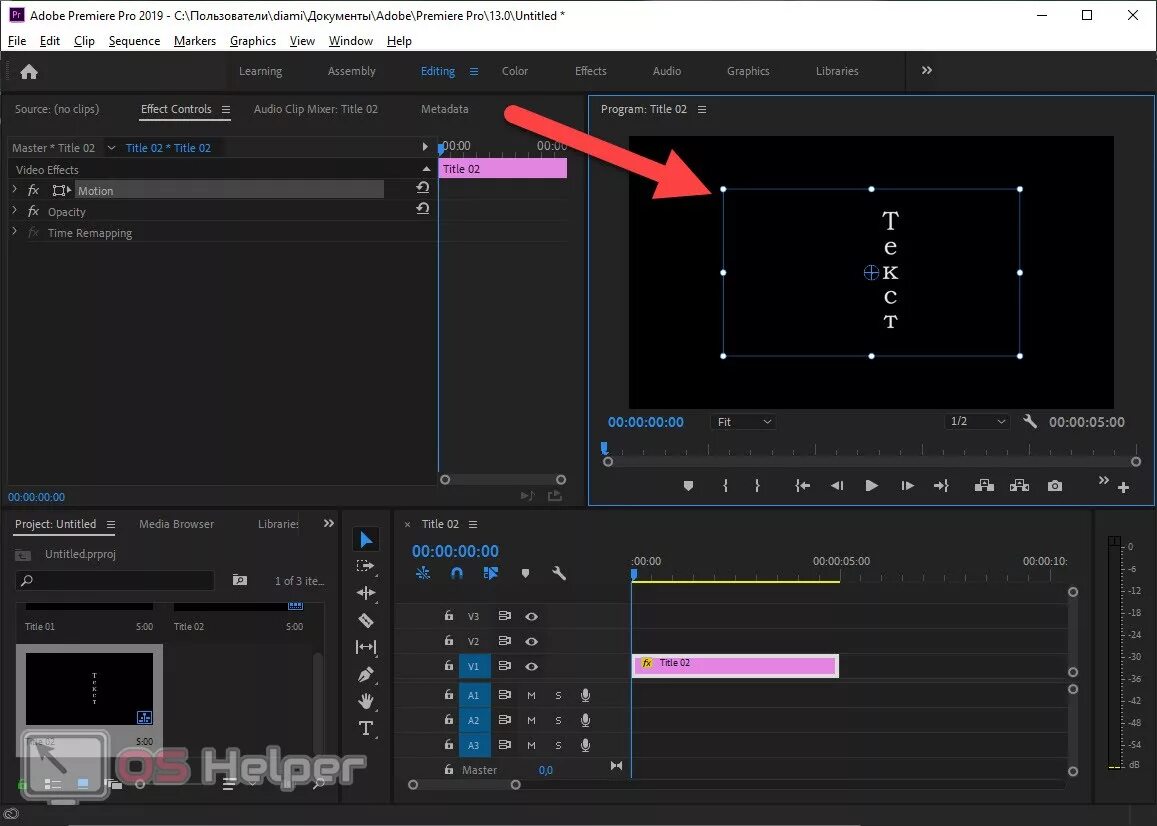Click the Lift button

click(x=984, y=486)
